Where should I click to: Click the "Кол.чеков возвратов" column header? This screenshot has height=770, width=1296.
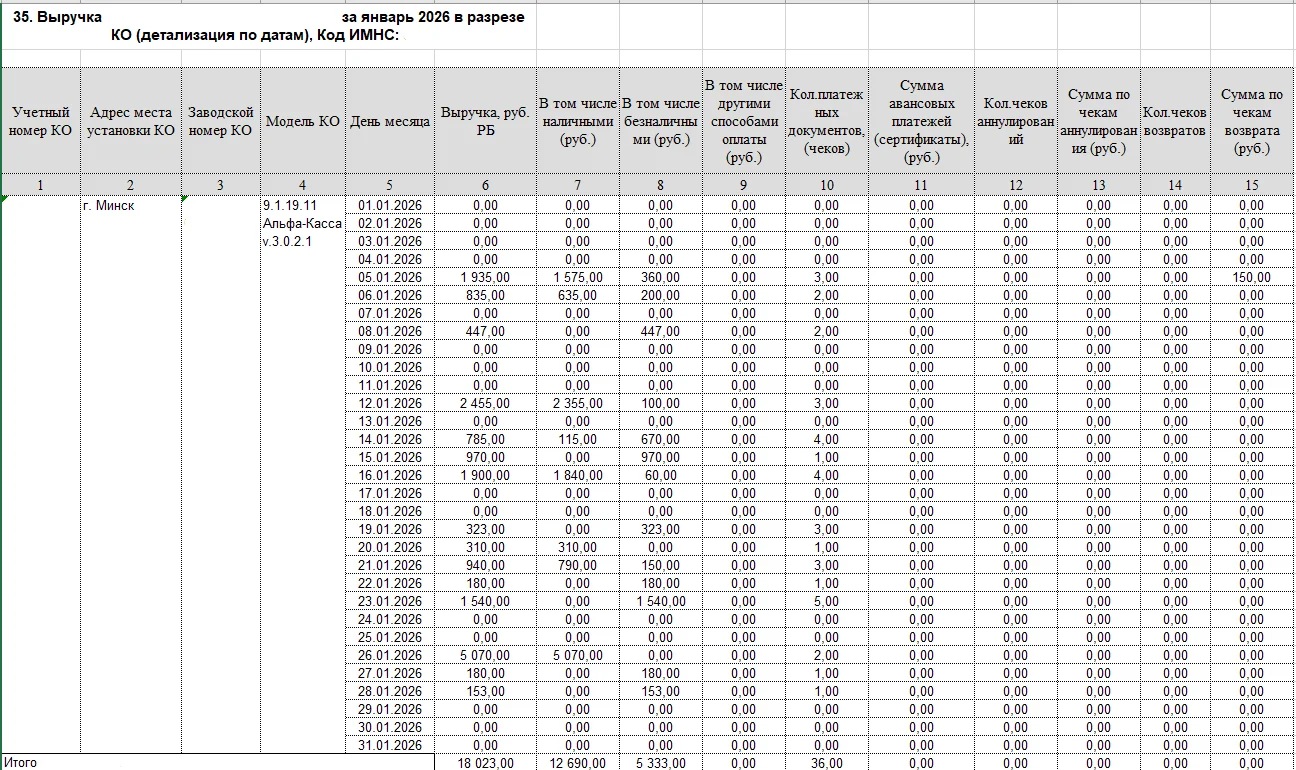tap(1175, 121)
